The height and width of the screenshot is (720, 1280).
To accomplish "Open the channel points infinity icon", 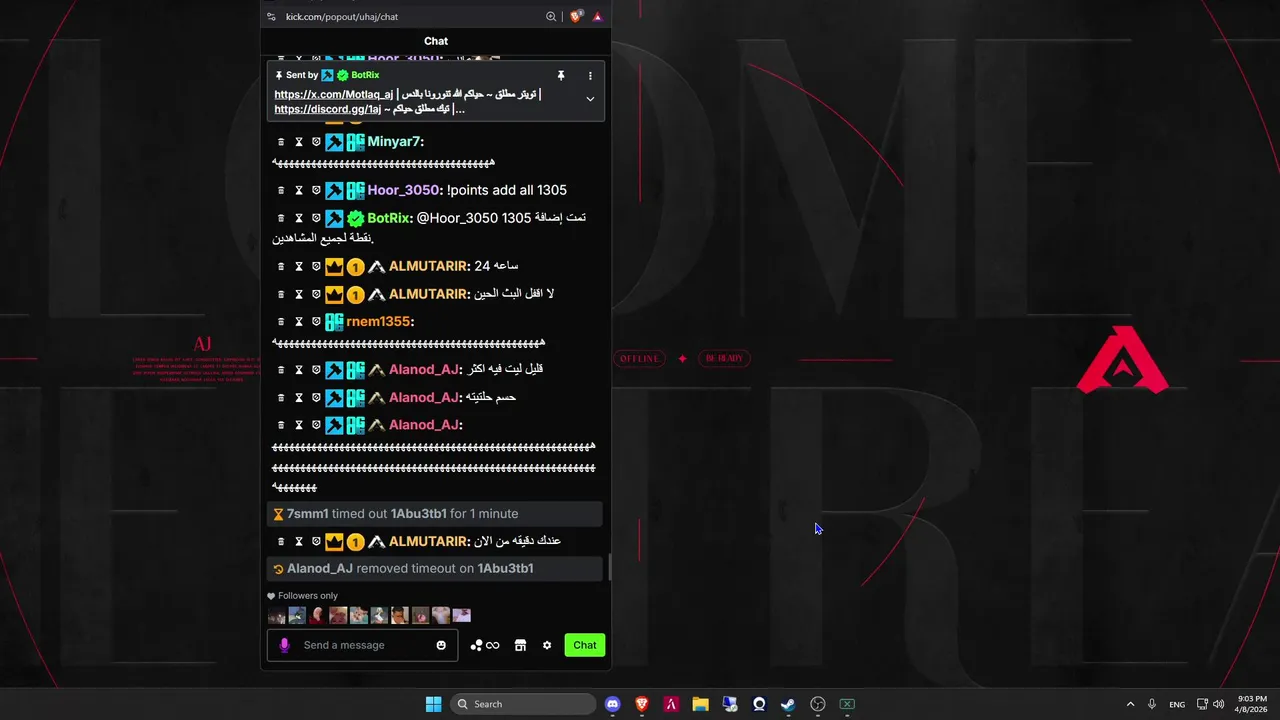I will click(x=485, y=645).
